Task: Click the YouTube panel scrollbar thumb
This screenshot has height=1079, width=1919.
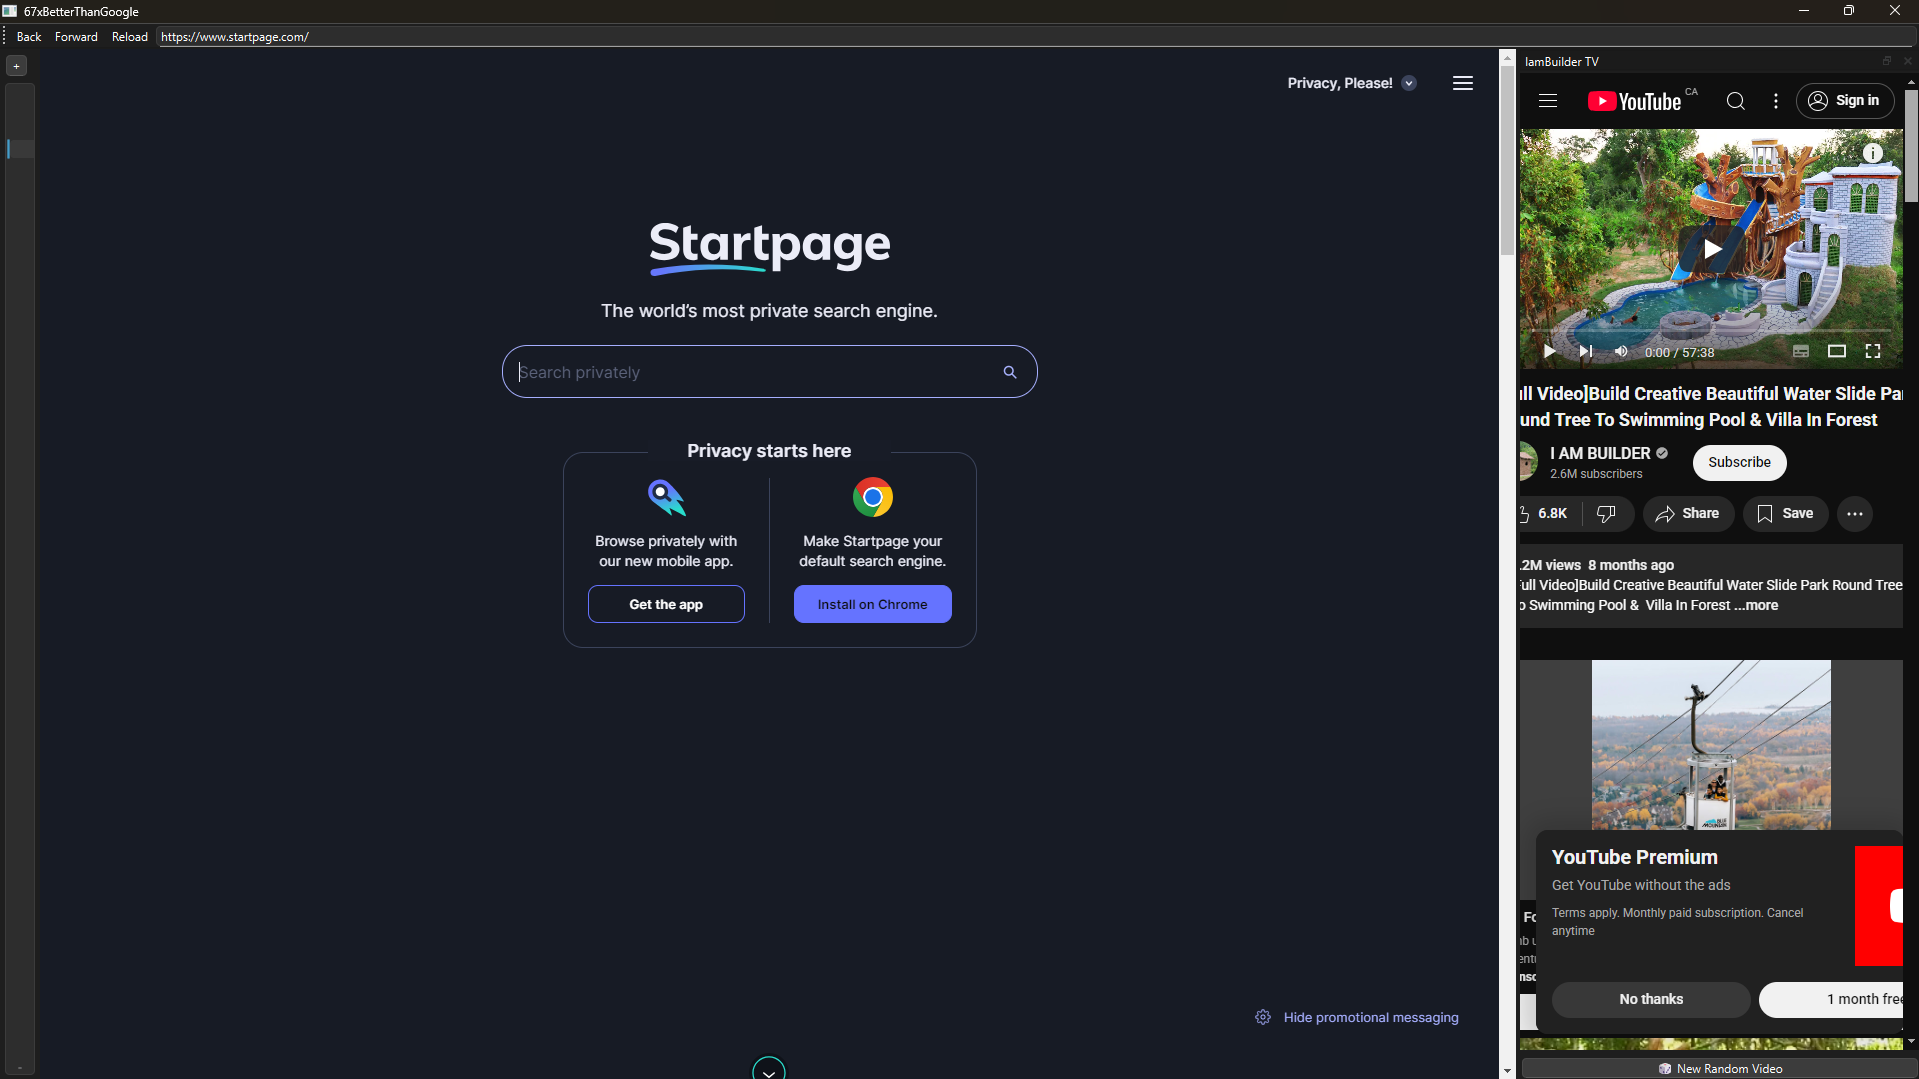Action: tap(1911, 147)
